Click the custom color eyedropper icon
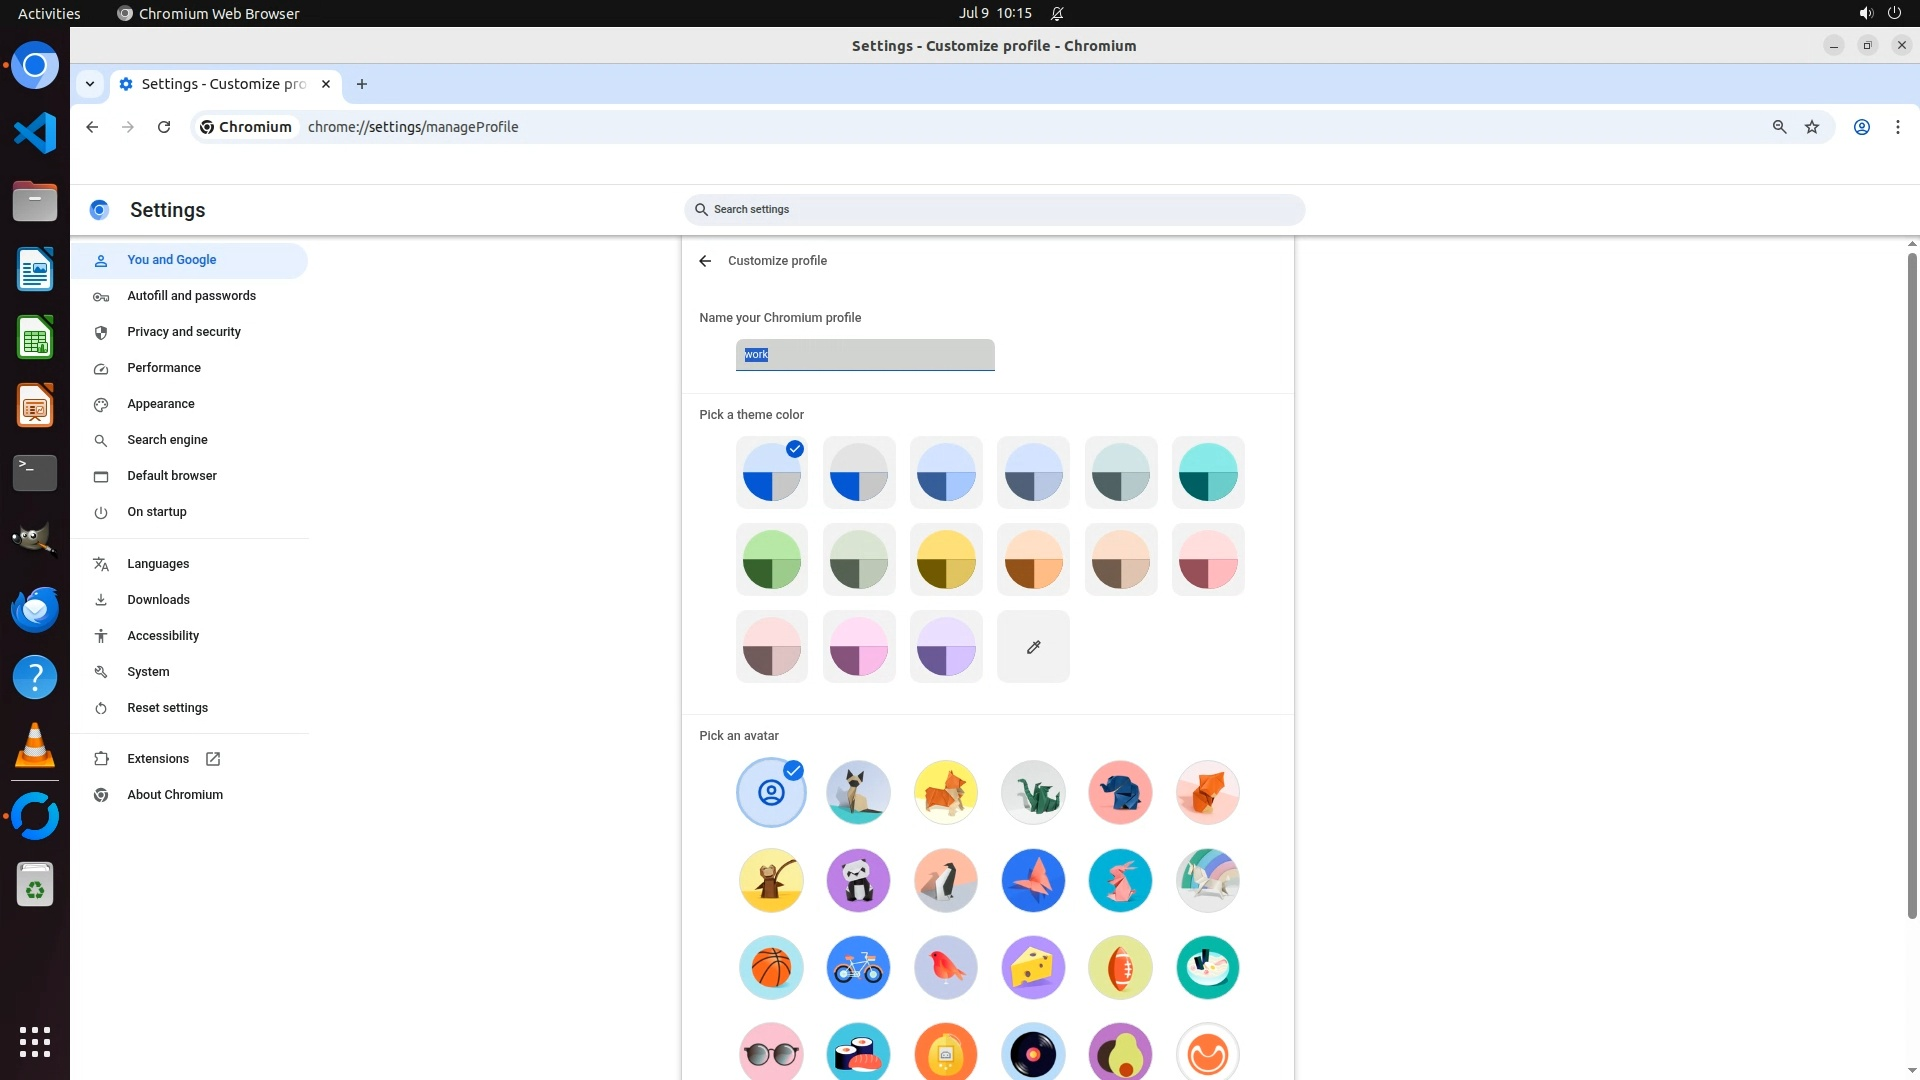 1033,647
